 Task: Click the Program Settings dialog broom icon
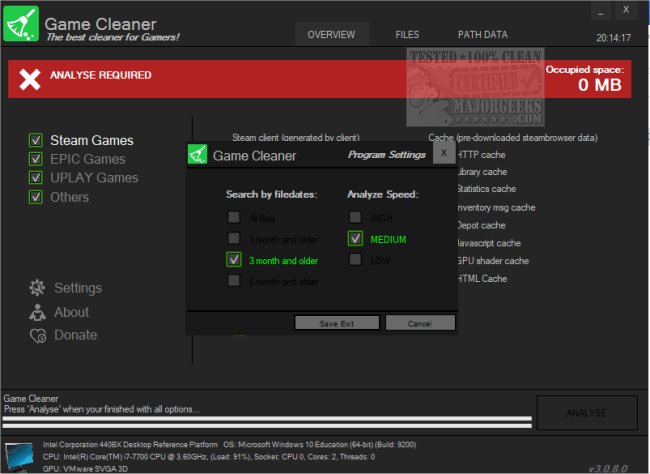click(197, 155)
